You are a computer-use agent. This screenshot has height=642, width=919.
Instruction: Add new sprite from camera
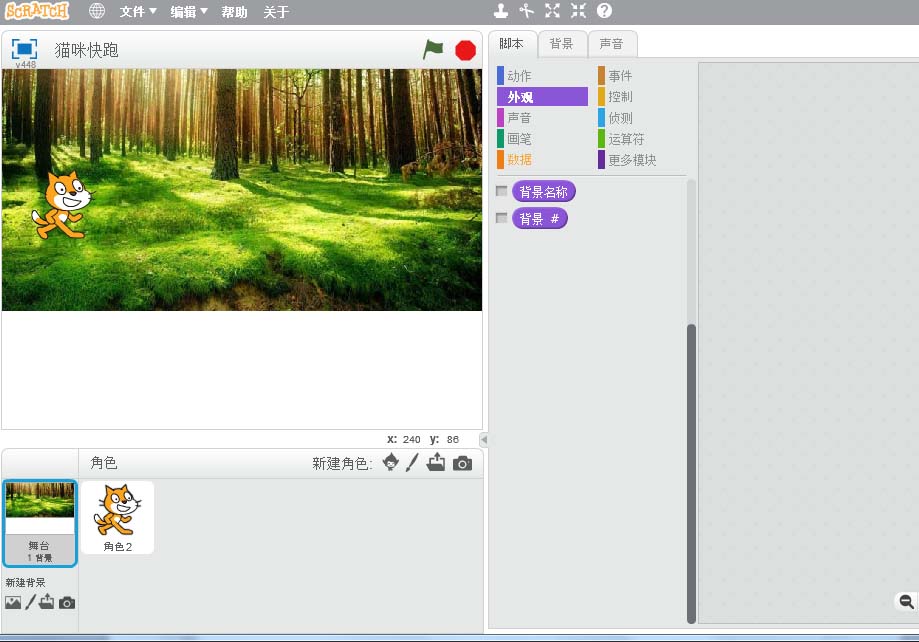[x=462, y=463]
